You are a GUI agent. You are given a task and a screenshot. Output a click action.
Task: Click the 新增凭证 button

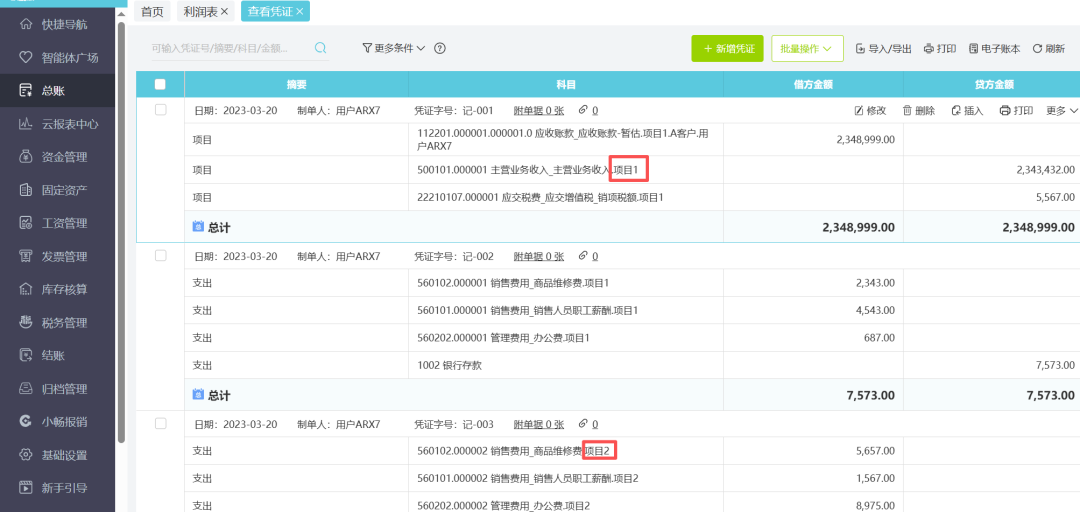click(x=727, y=49)
